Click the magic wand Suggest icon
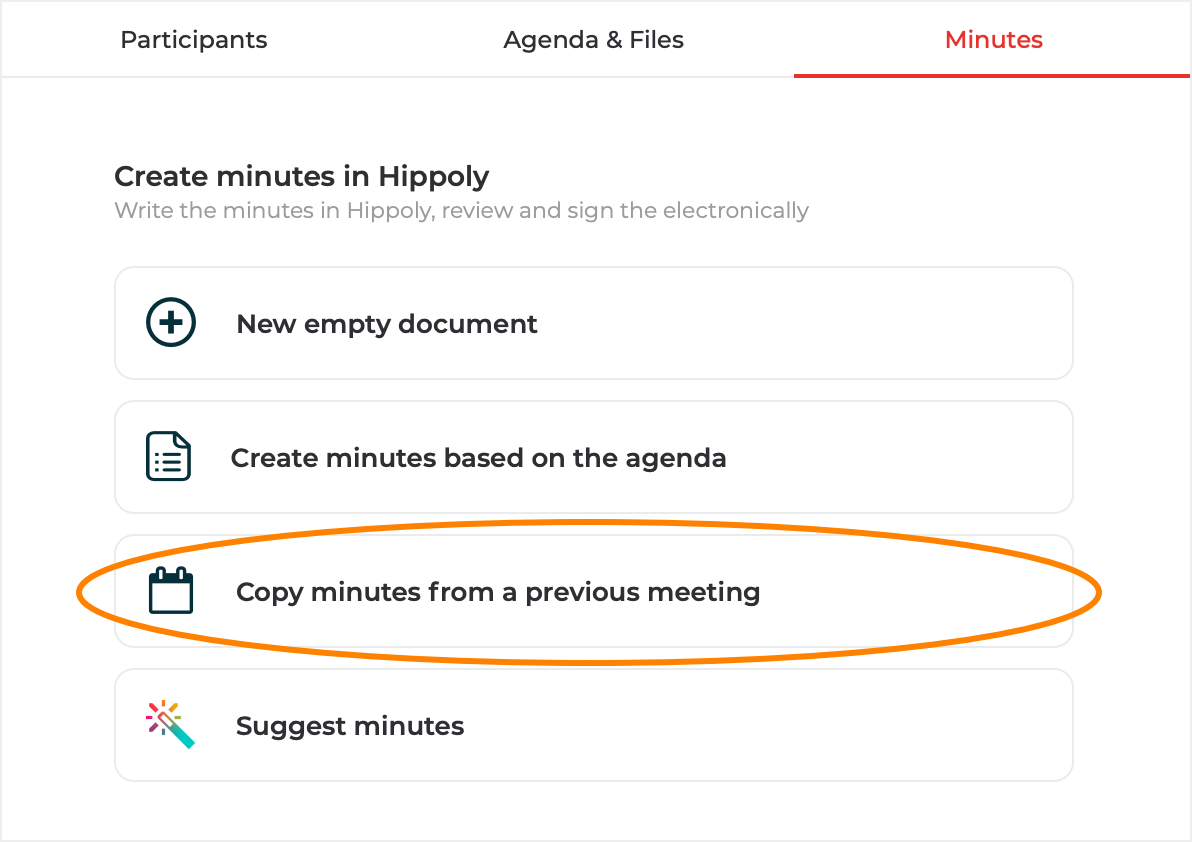The width and height of the screenshot is (1192, 842). 170,725
